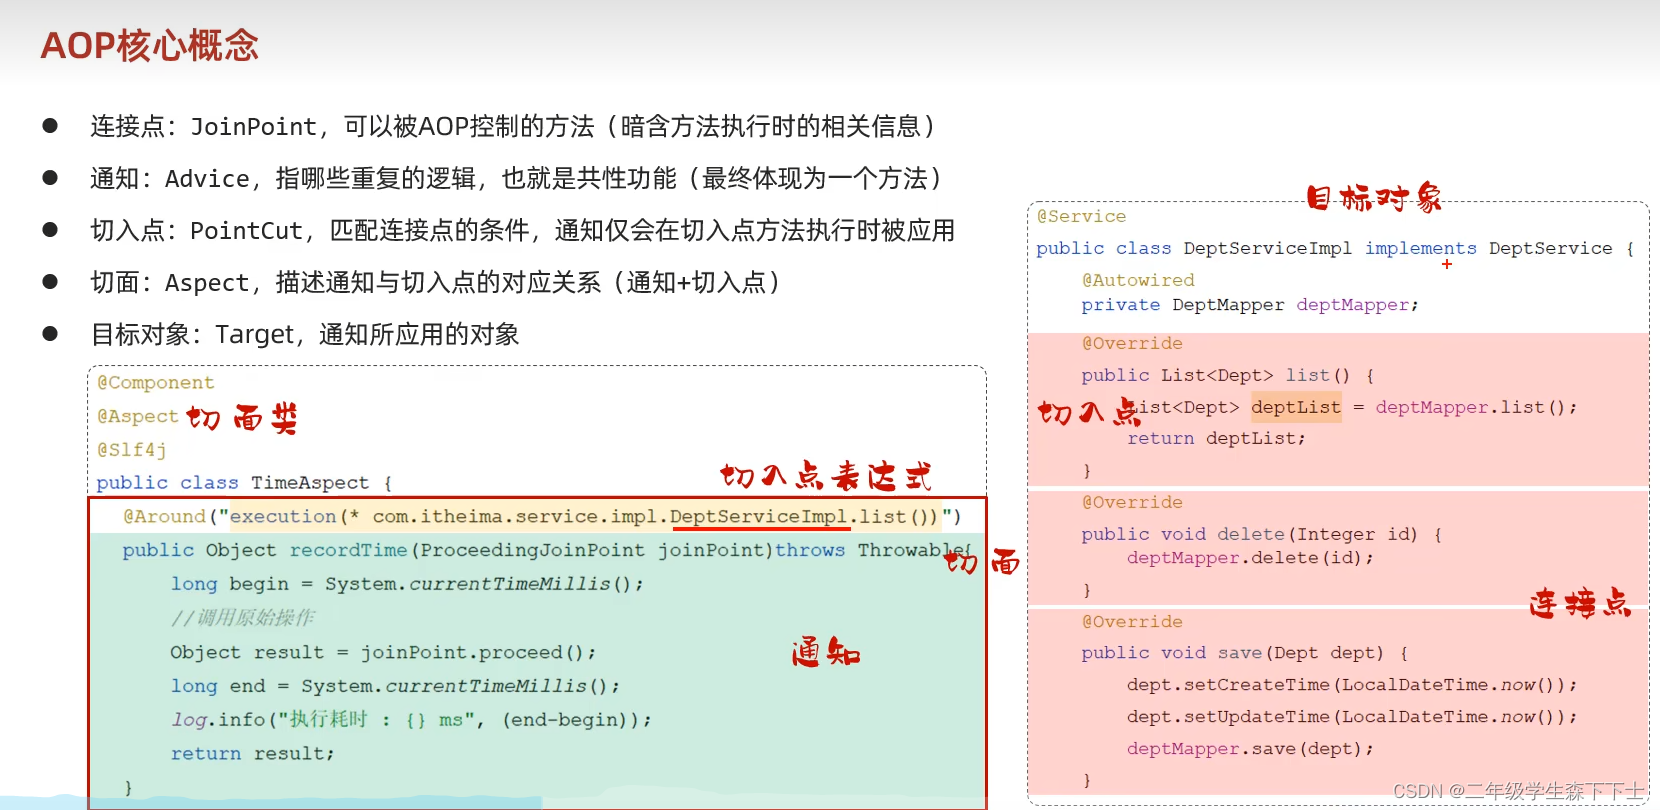Click the @Autowired annotation
Image resolution: width=1660 pixels, height=810 pixels.
pos(1138,281)
